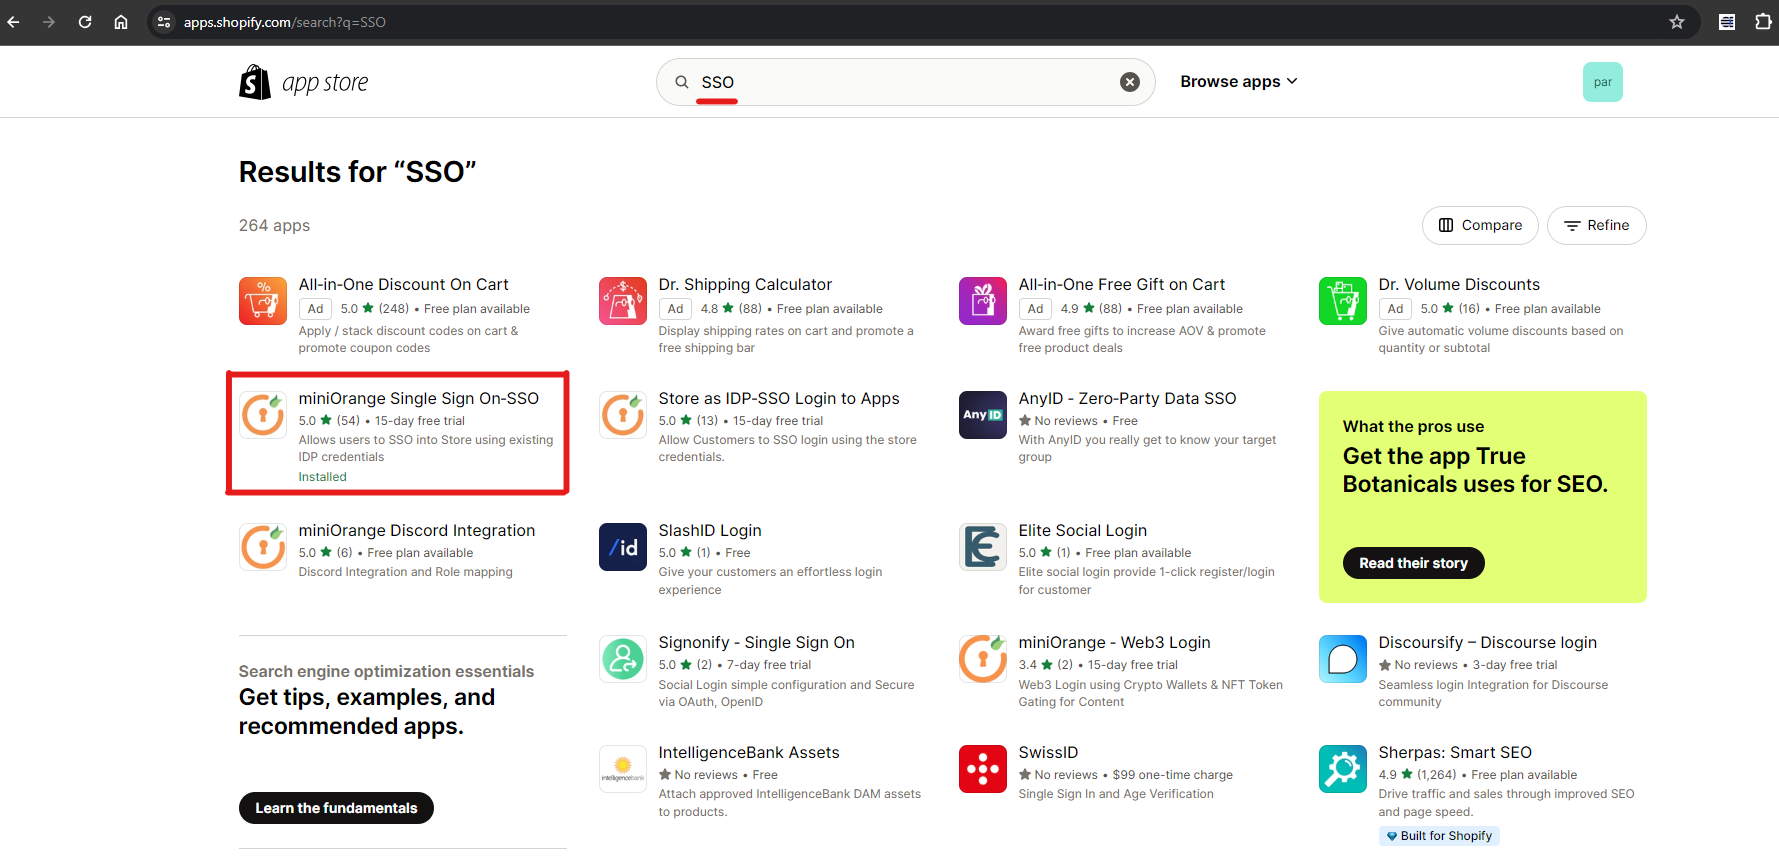Open All-in-One Free Gift on Cart title
Image resolution: width=1779 pixels, height=858 pixels.
1121,284
